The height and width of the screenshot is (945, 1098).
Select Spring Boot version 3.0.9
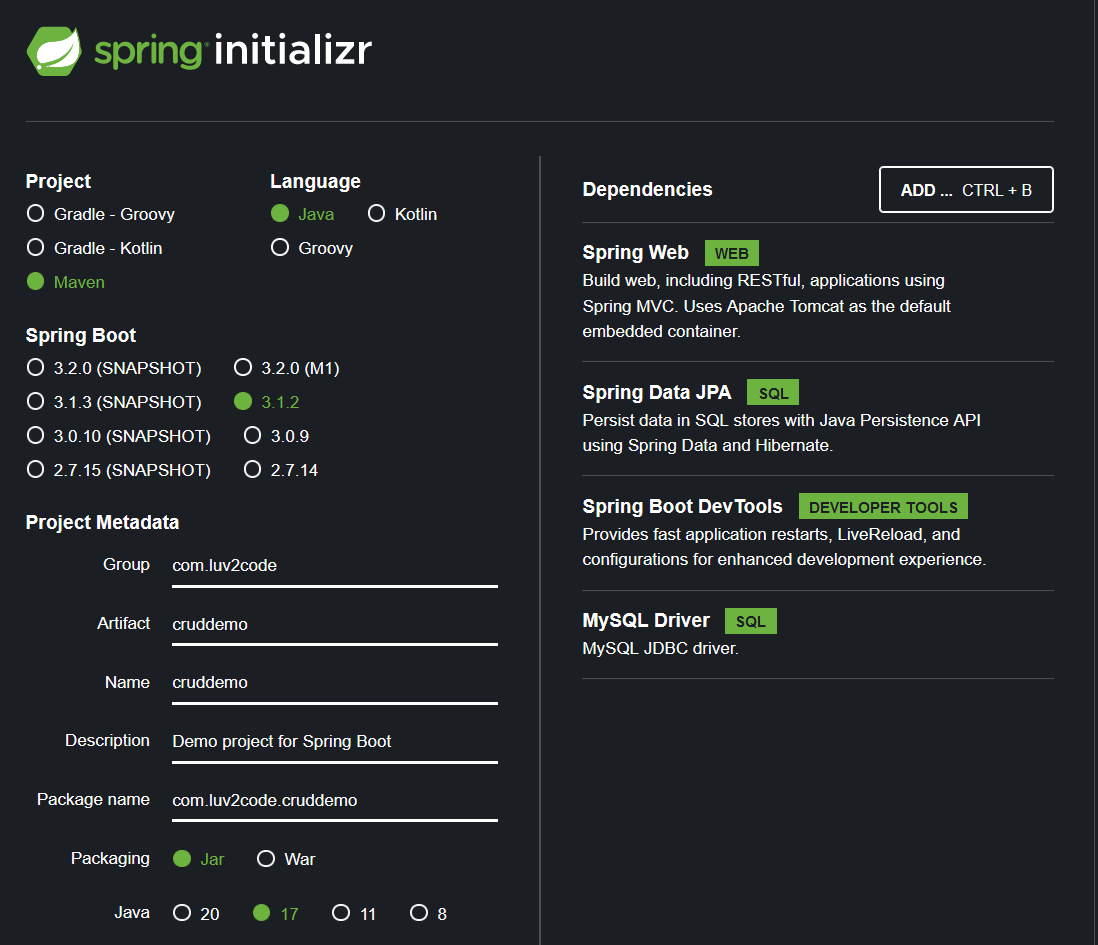click(x=276, y=436)
